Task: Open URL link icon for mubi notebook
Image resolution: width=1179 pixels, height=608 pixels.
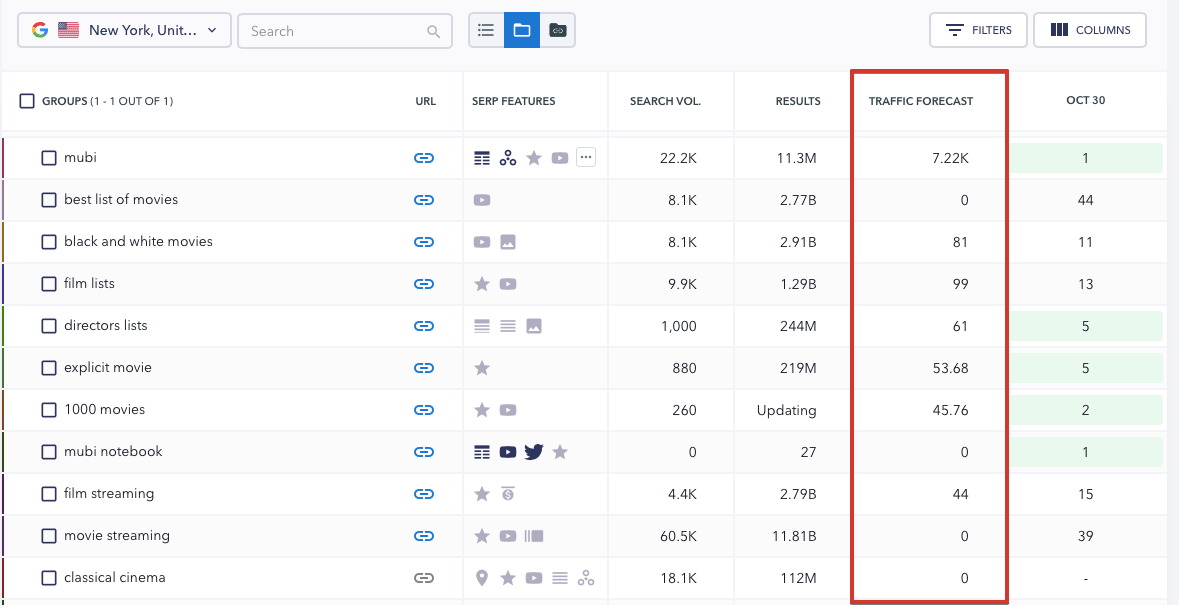Action: click(424, 452)
